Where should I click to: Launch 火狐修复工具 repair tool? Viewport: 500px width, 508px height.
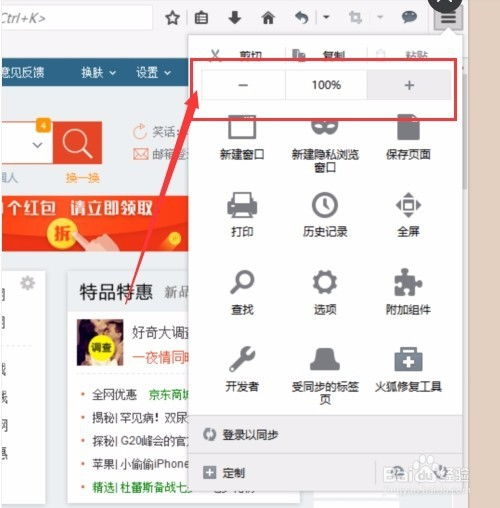pyautogui.click(x=408, y=369)
